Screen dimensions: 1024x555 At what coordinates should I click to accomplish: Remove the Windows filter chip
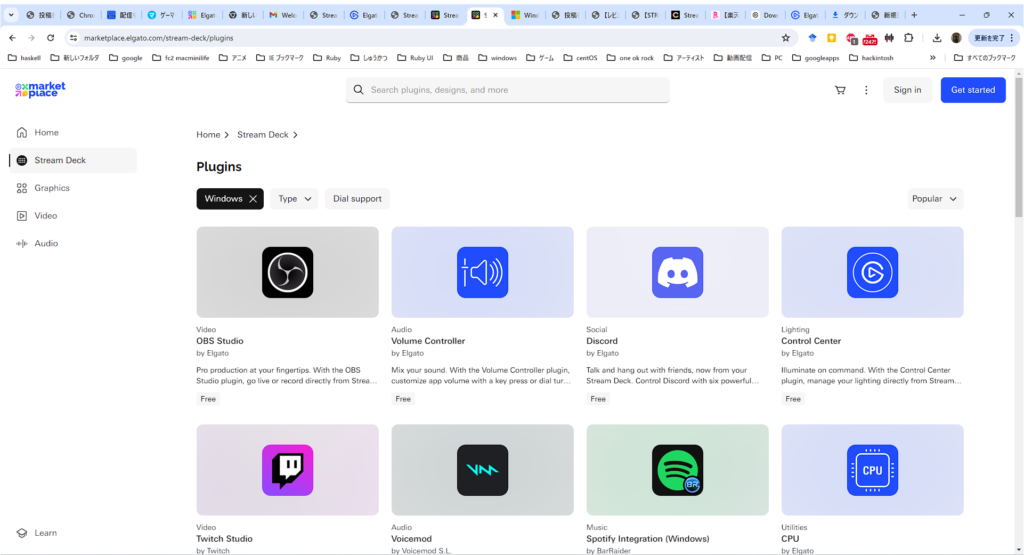click(253, 198)
